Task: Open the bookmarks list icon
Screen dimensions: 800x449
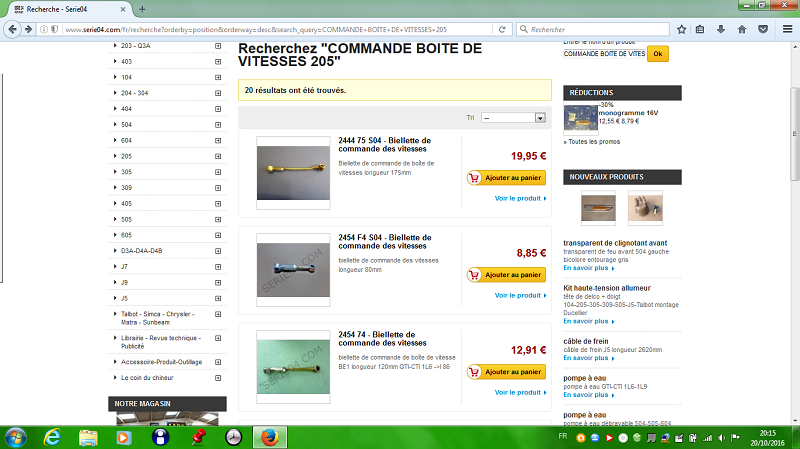Action: pyautogui.click(x=700, y=30)
